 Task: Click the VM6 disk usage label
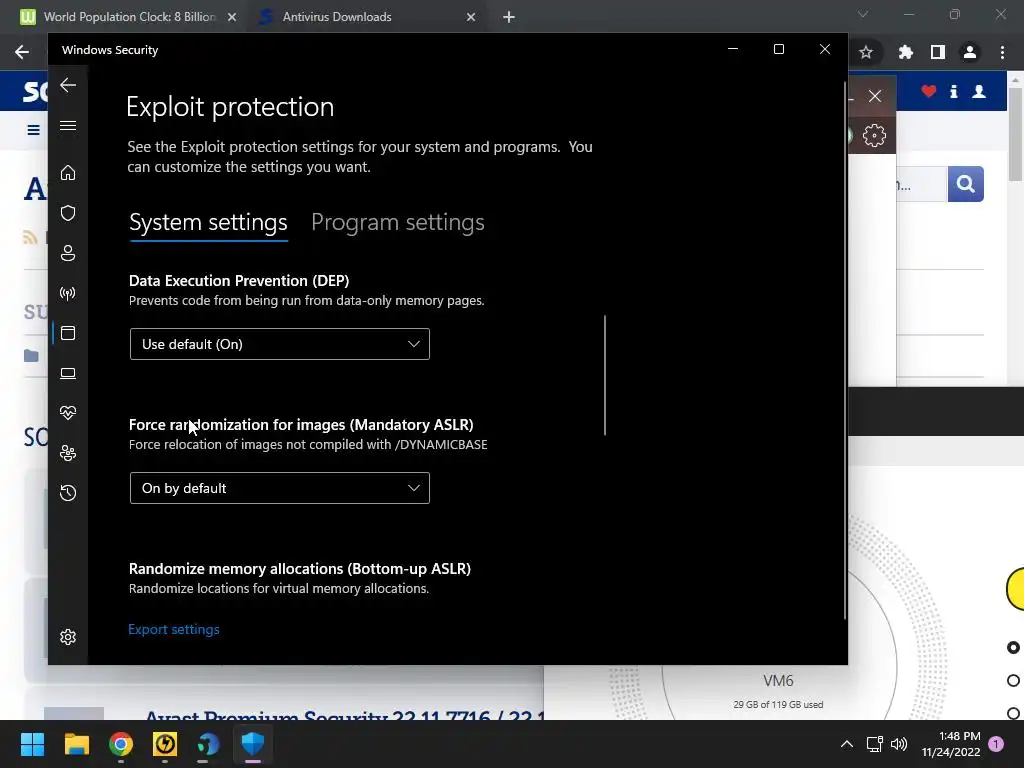click(778, 705)
